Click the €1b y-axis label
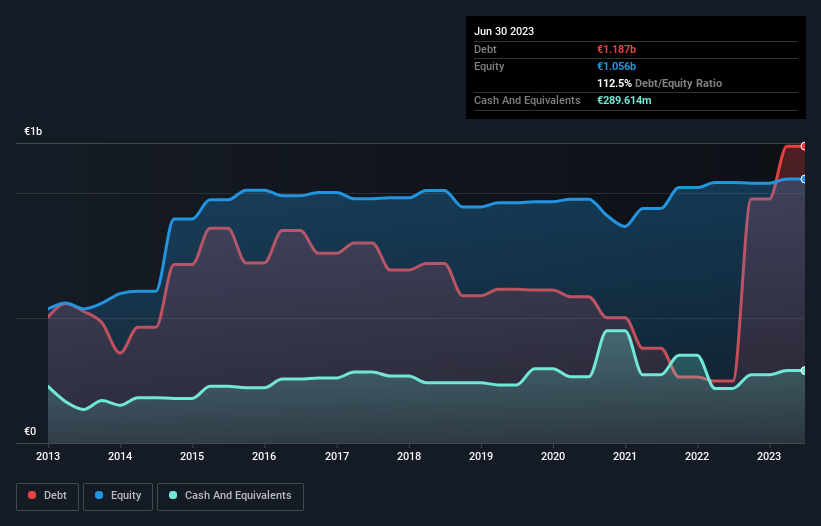 pyautogui.click(x=33, y=131)
